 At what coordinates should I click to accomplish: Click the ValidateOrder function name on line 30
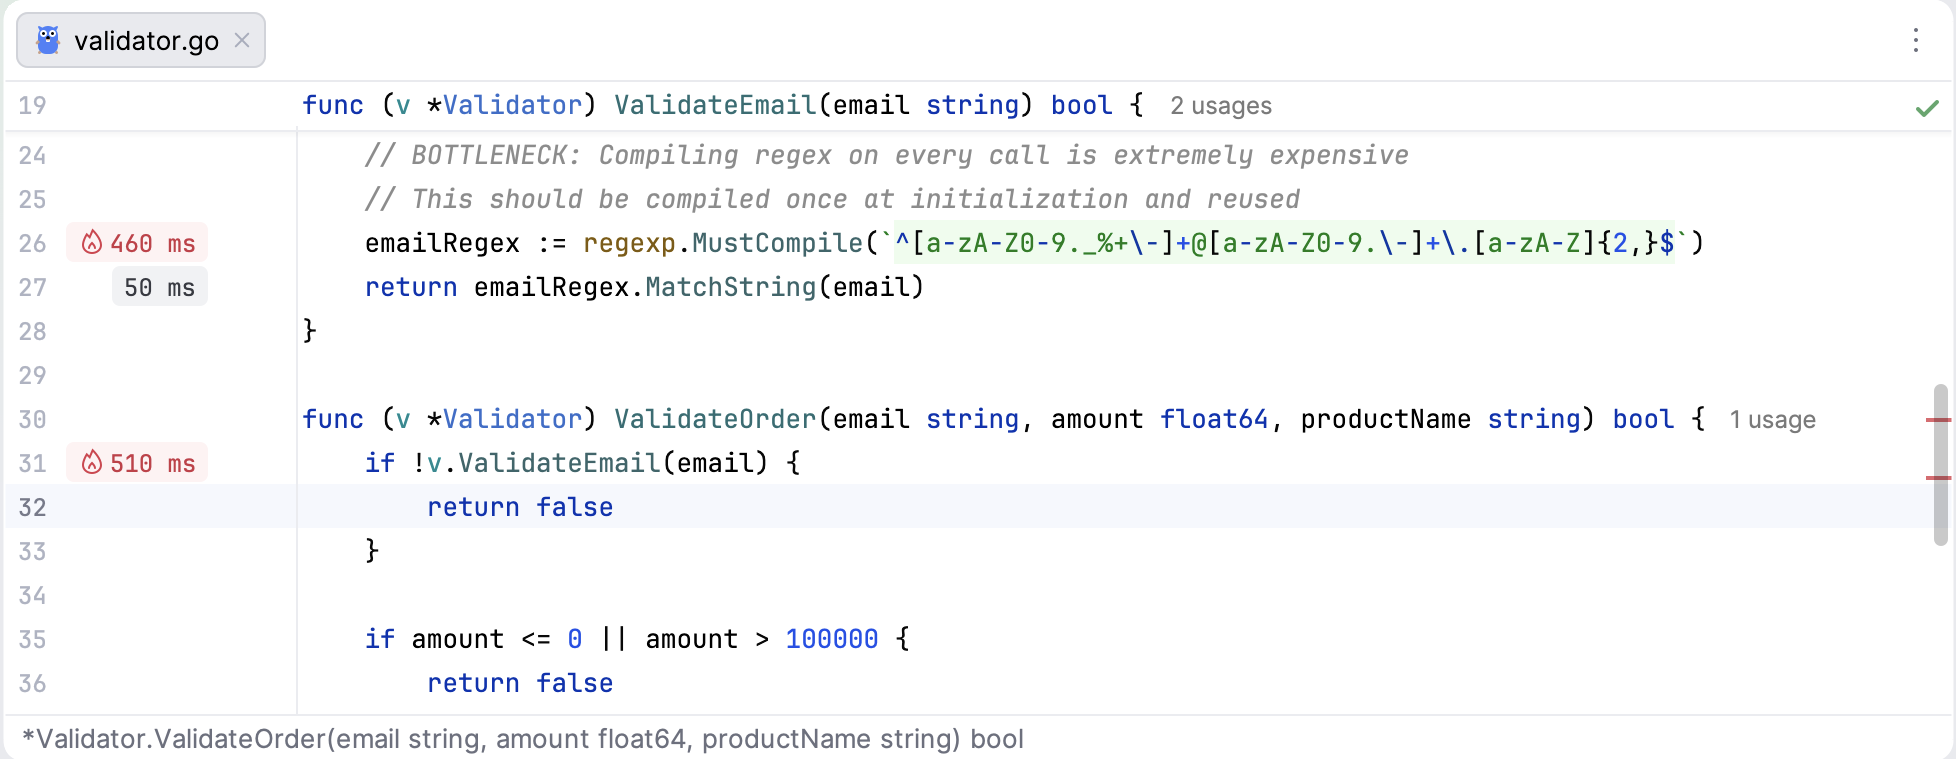coord(715,419)
